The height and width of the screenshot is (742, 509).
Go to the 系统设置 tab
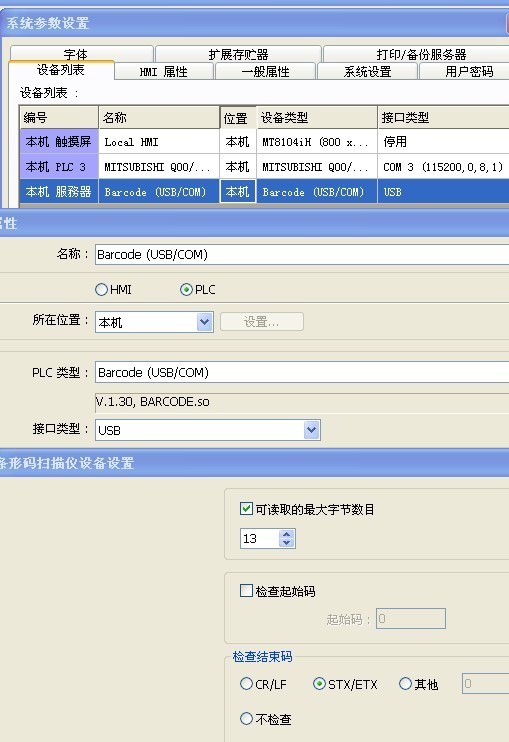[368, 71]
